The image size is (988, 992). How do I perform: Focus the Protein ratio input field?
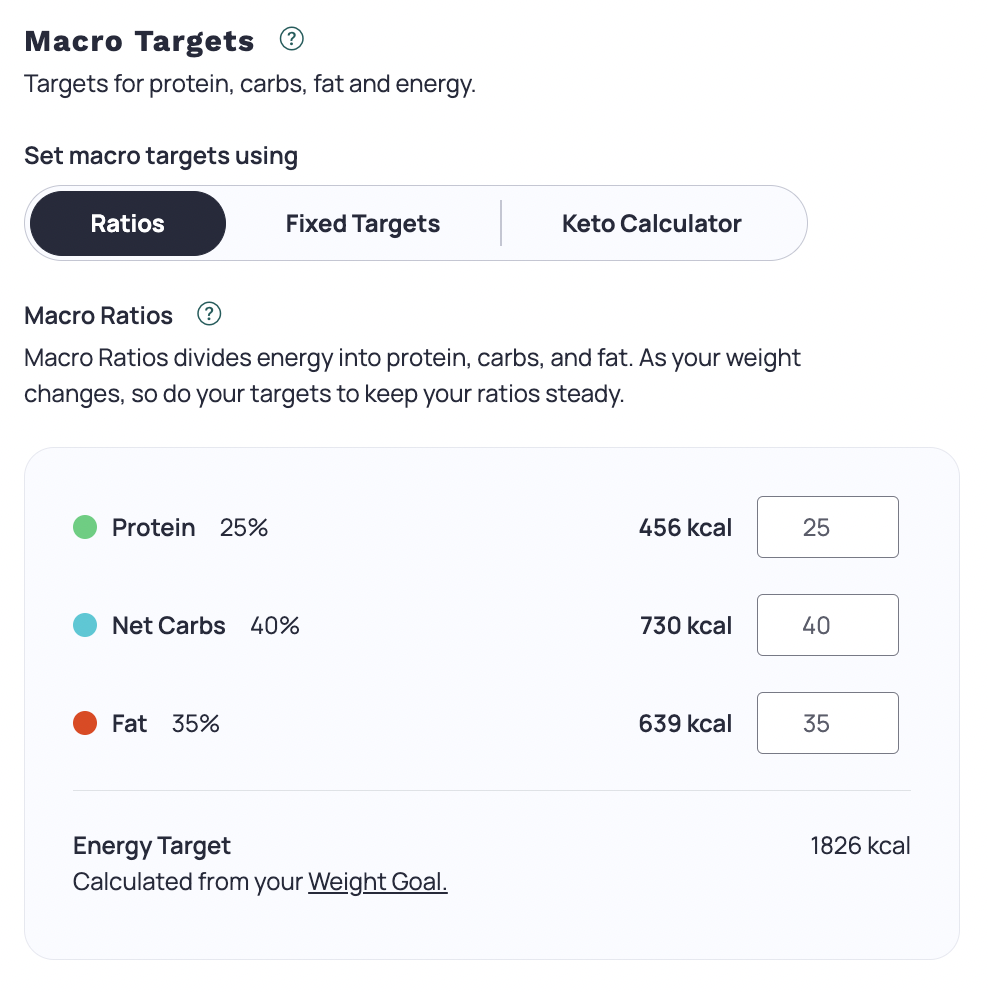click(x=827, y=527)
